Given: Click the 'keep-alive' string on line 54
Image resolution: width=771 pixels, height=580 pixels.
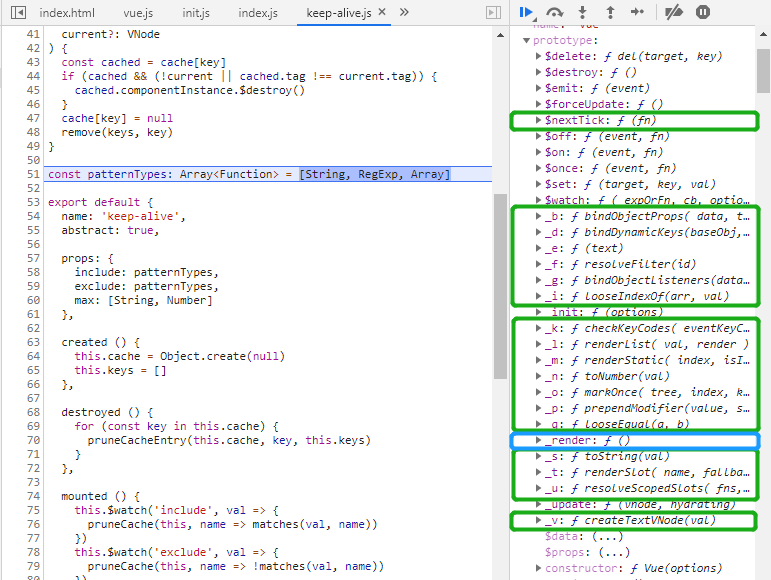Looking at the screenshot, I should coord(141,216).
